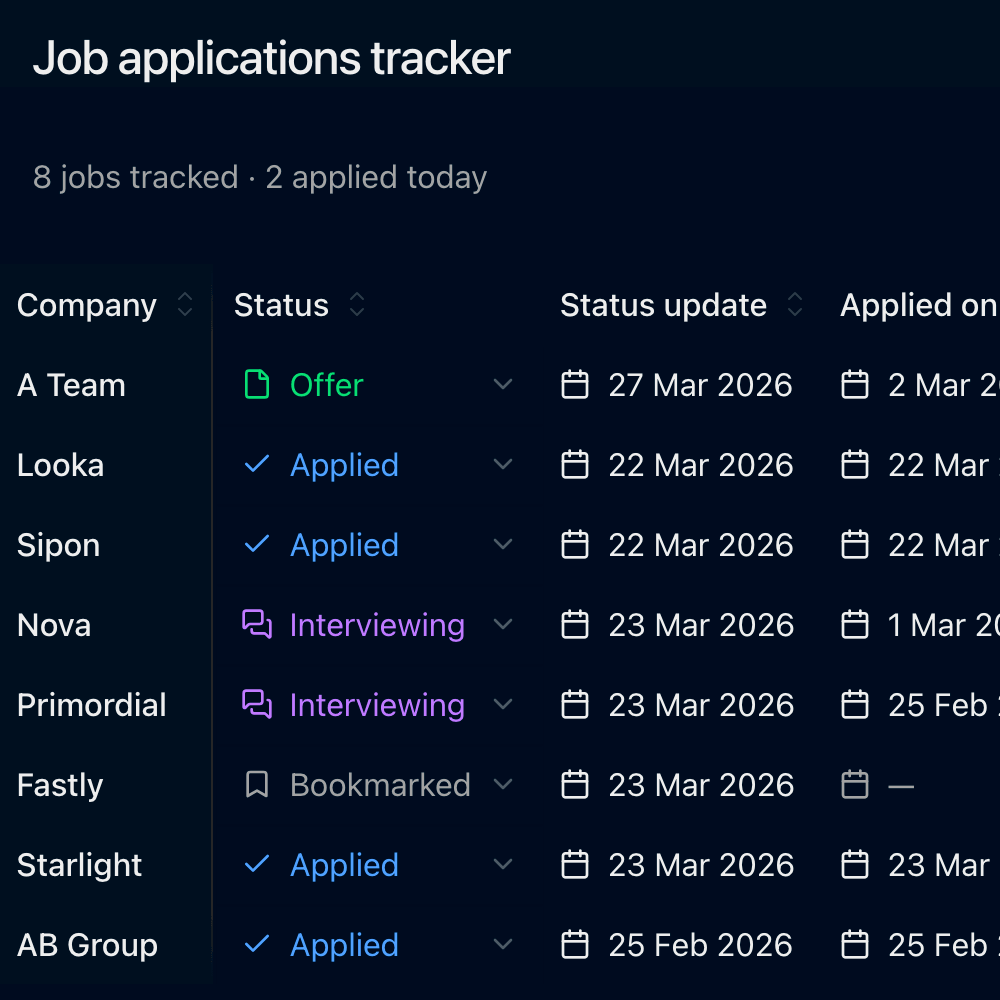The height and width of the screenshot is (1000, 1000).
Task: Click the bookmark icon for Fastly's status
Action: click(257, 784)
